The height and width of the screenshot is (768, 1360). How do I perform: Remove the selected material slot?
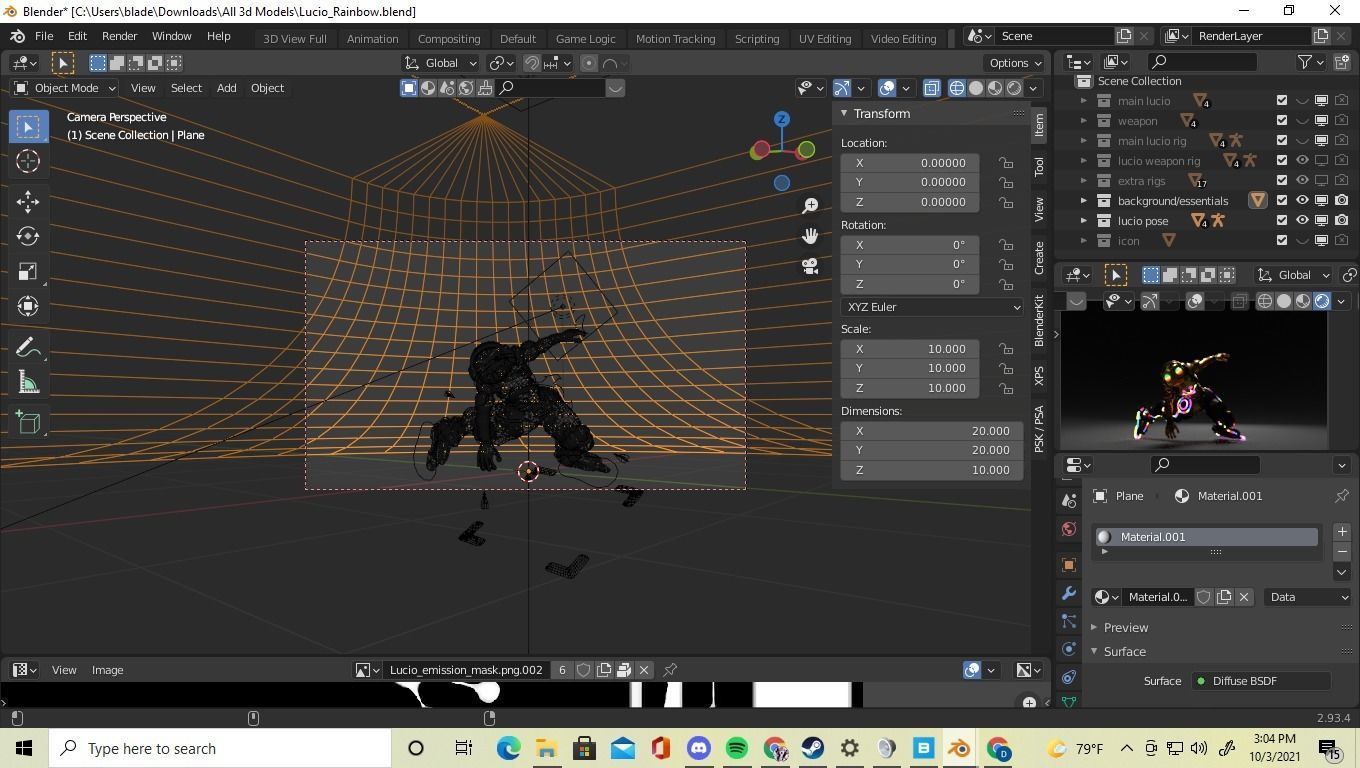tap(1342, 552)
